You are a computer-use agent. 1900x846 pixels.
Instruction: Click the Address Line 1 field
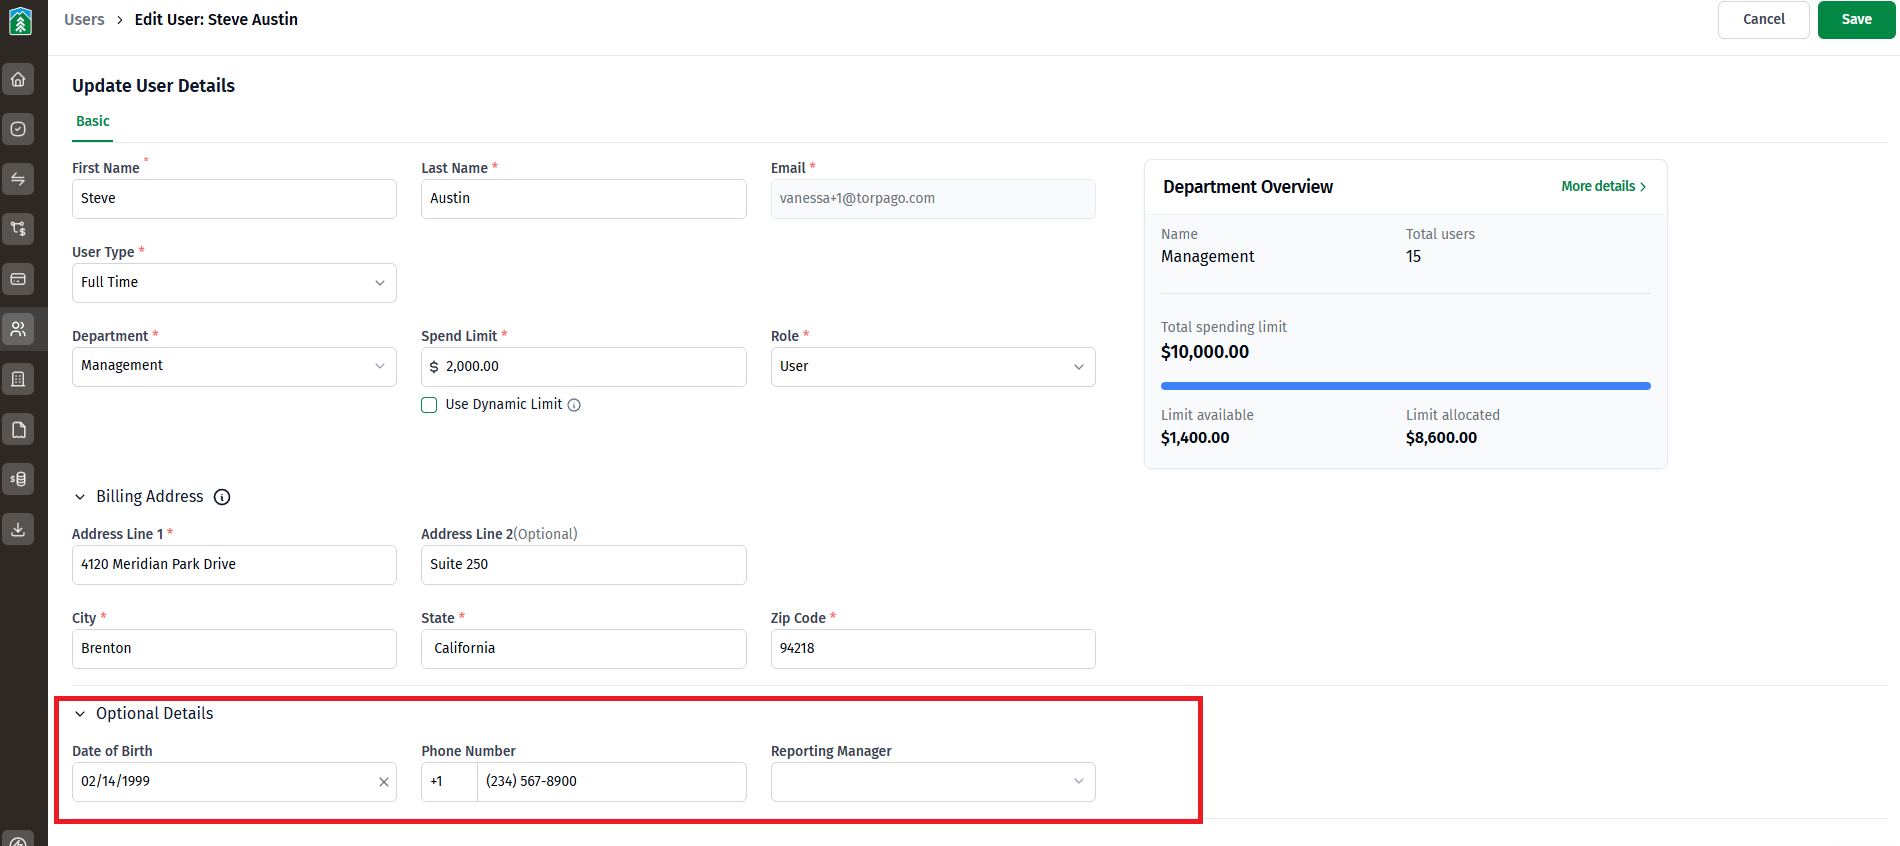point(234,565)
